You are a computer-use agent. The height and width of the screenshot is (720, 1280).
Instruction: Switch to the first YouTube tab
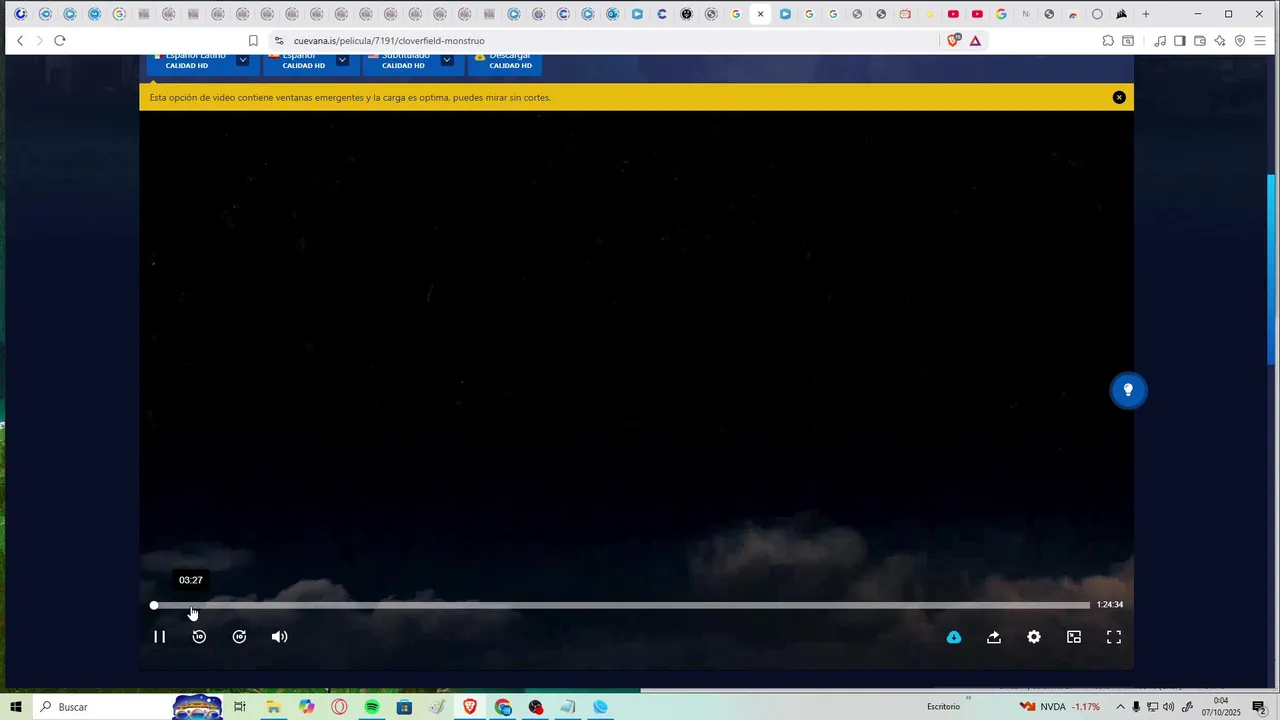[x=953, y=14]
